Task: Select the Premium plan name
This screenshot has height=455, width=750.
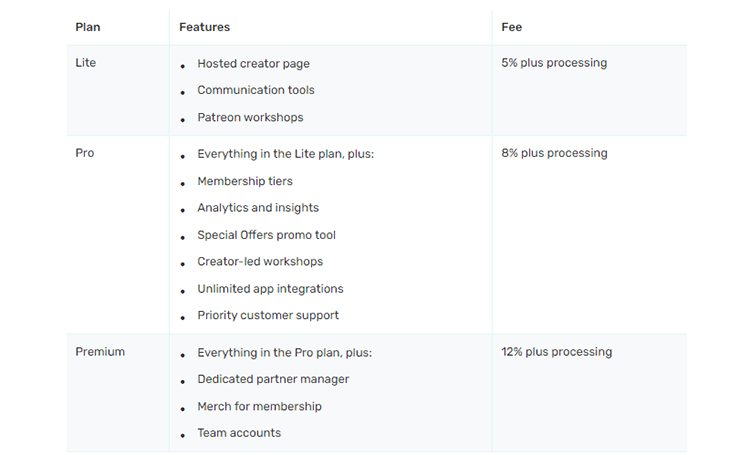Action: pyautogui.click(x=100, y=352)
